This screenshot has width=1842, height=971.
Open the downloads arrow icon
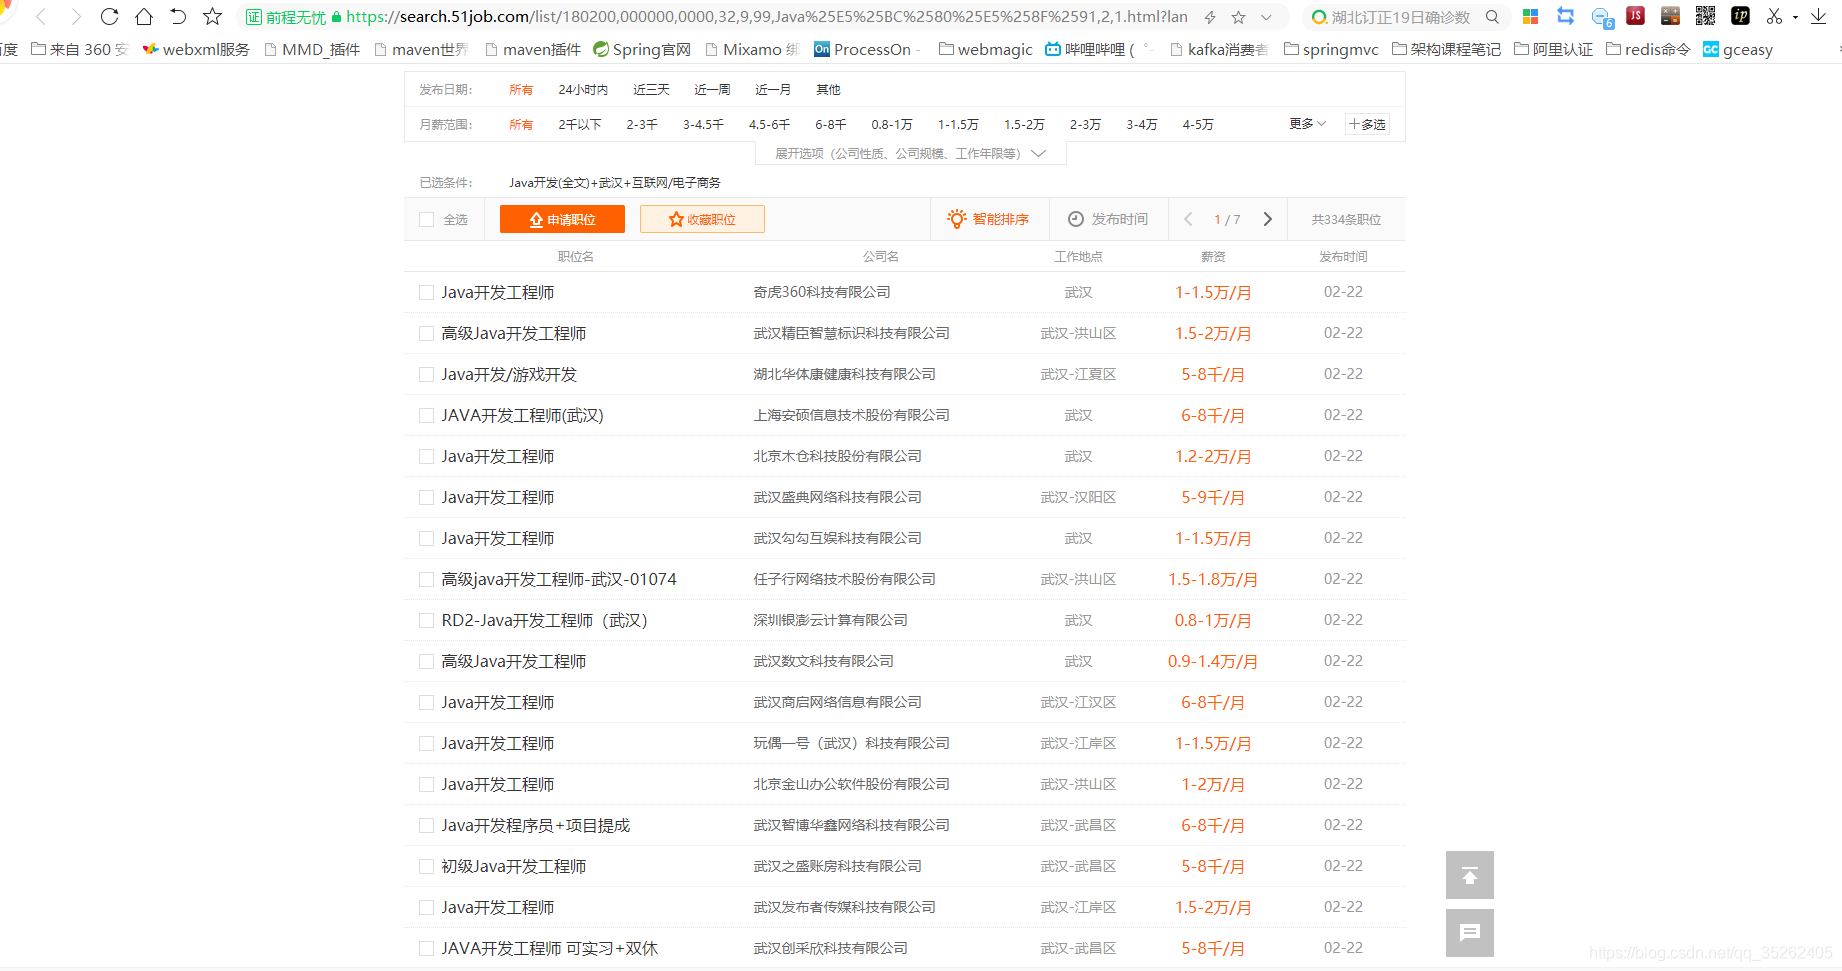1818,16
